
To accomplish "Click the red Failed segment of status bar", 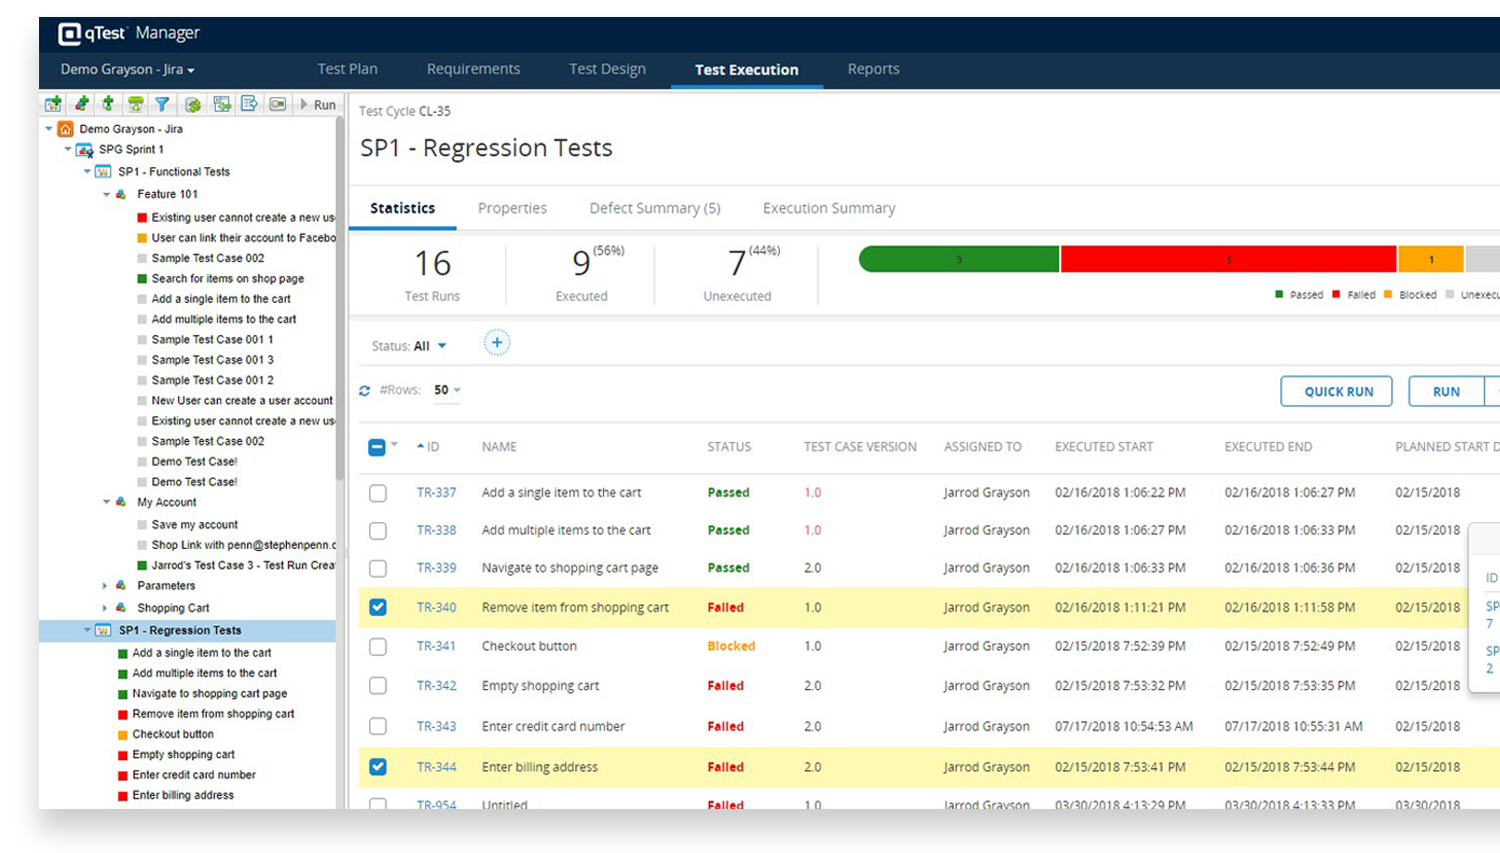I will point(1228,259).
